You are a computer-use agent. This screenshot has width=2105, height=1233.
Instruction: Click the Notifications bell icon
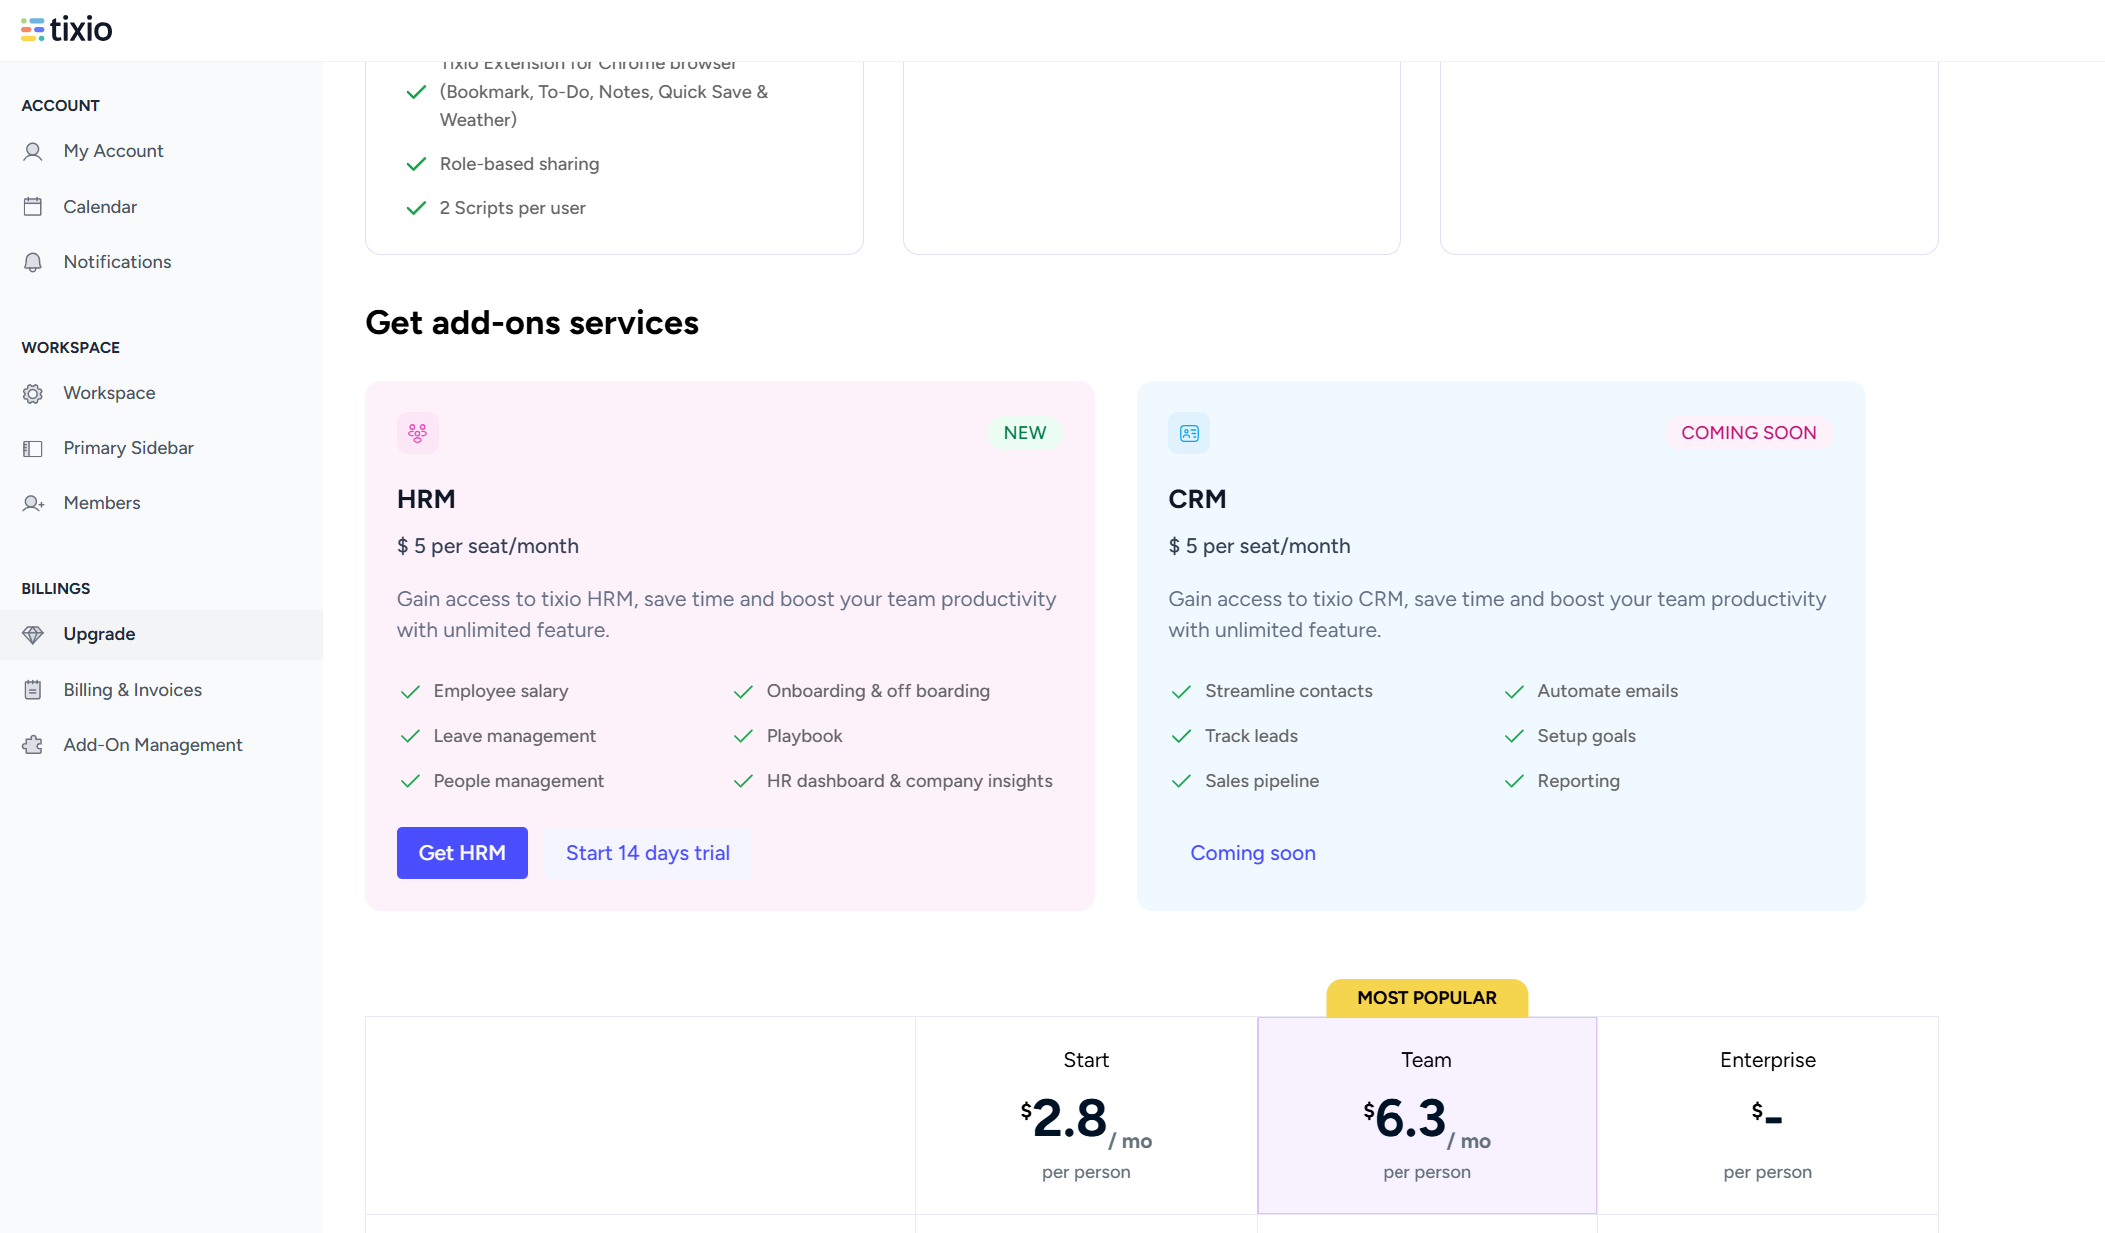(33, 262)
